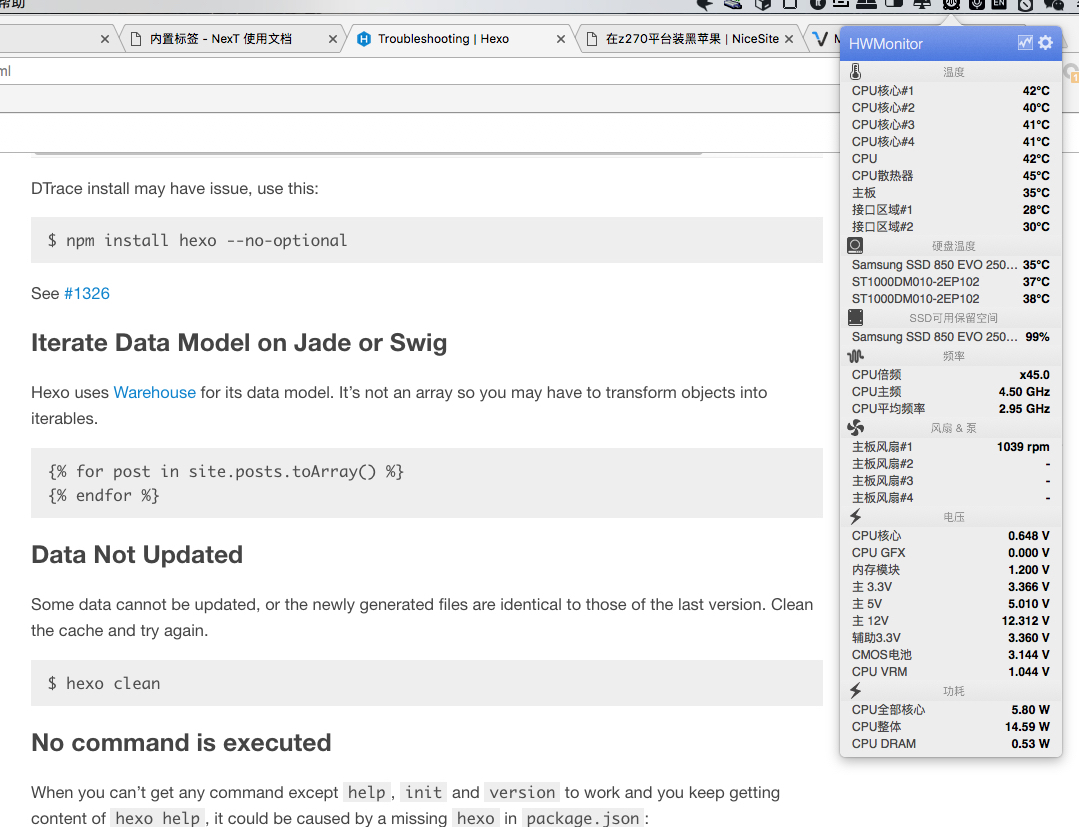Click the HWMonitor title text
Image resolution: width=1079 pixels, height=827 pixels.
886,43
